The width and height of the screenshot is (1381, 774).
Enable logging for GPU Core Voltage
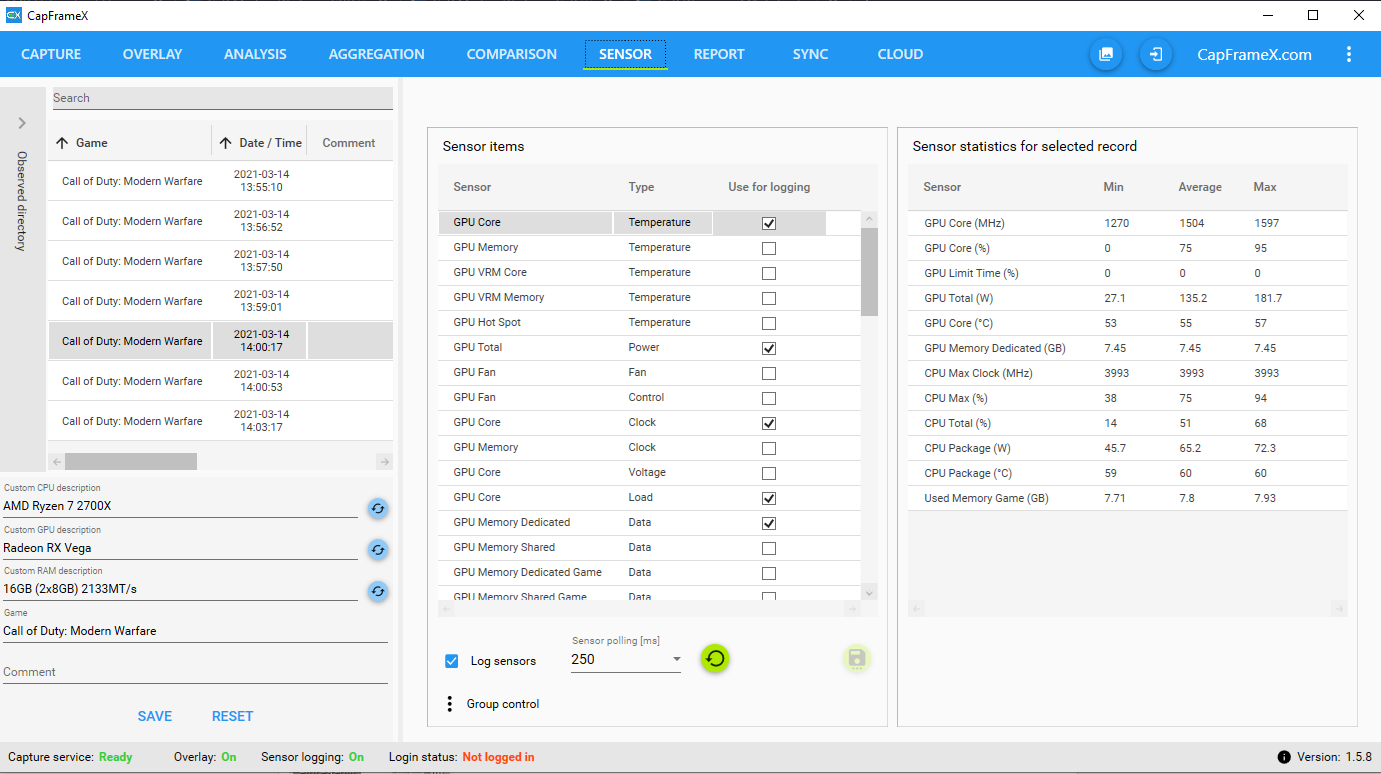pos(769,473)
